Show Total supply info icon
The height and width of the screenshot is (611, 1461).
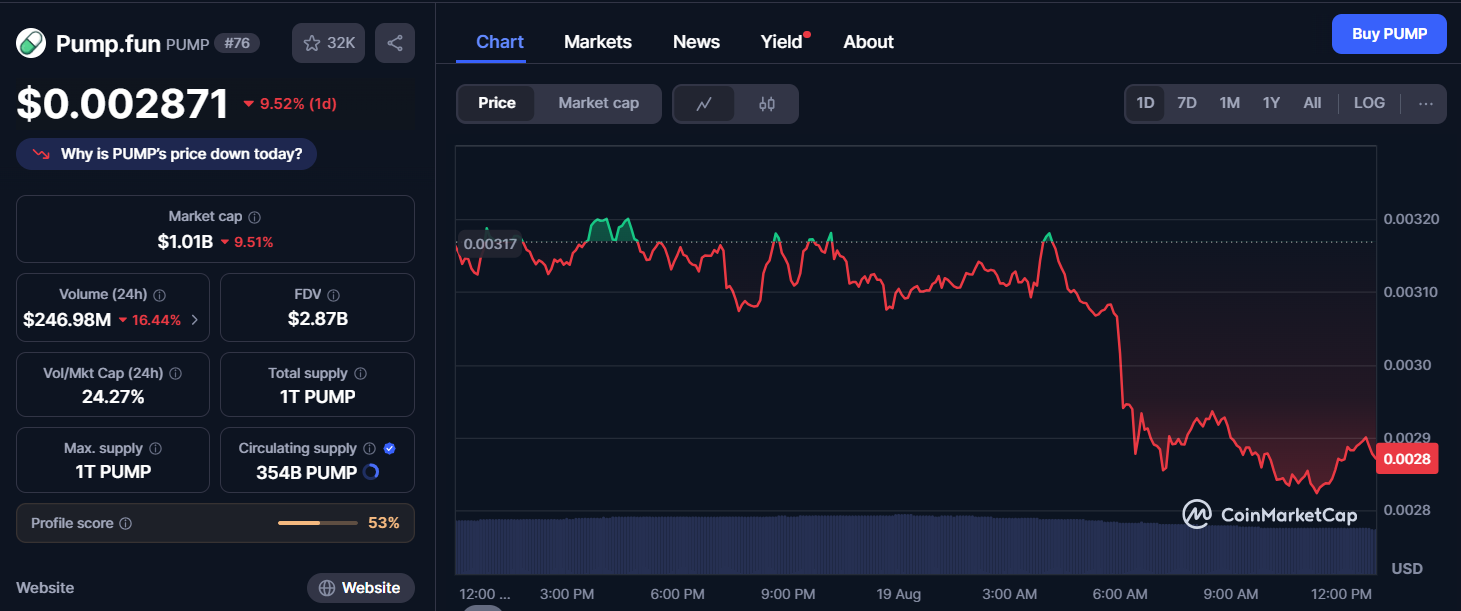coord(360,373)
